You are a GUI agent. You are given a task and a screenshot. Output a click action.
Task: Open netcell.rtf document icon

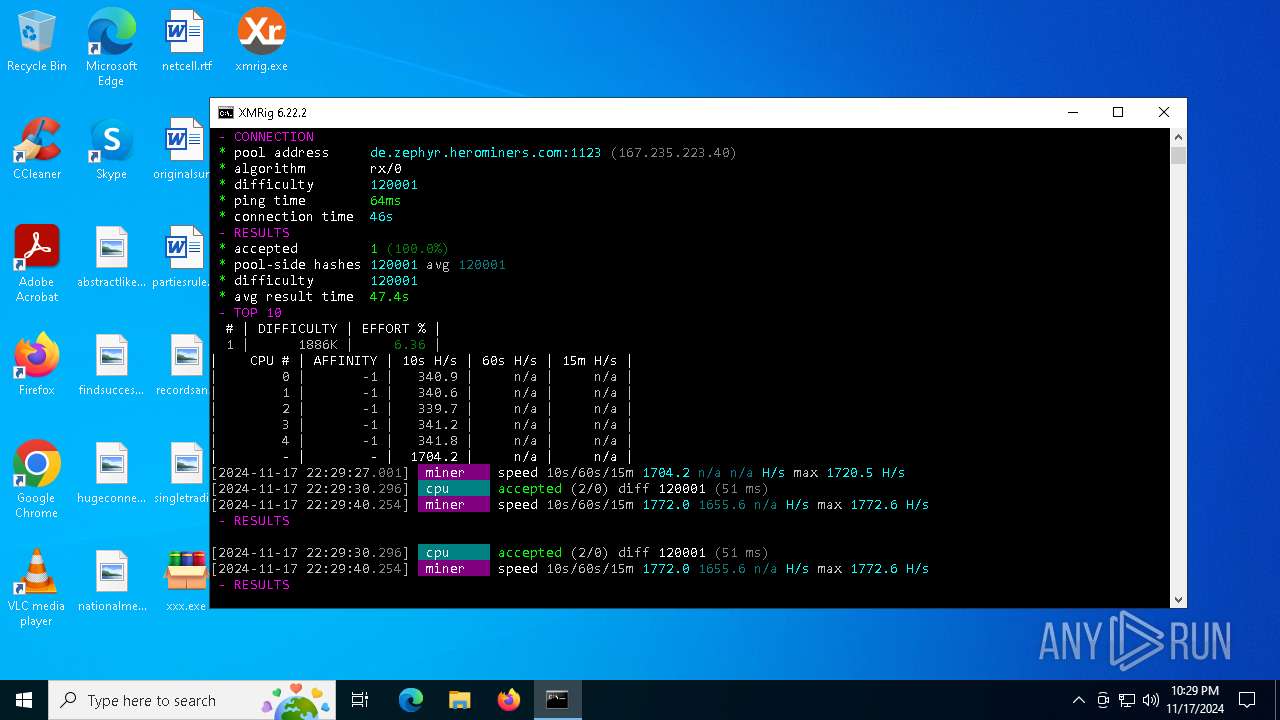pyautogui.click(x=186, y=42)
